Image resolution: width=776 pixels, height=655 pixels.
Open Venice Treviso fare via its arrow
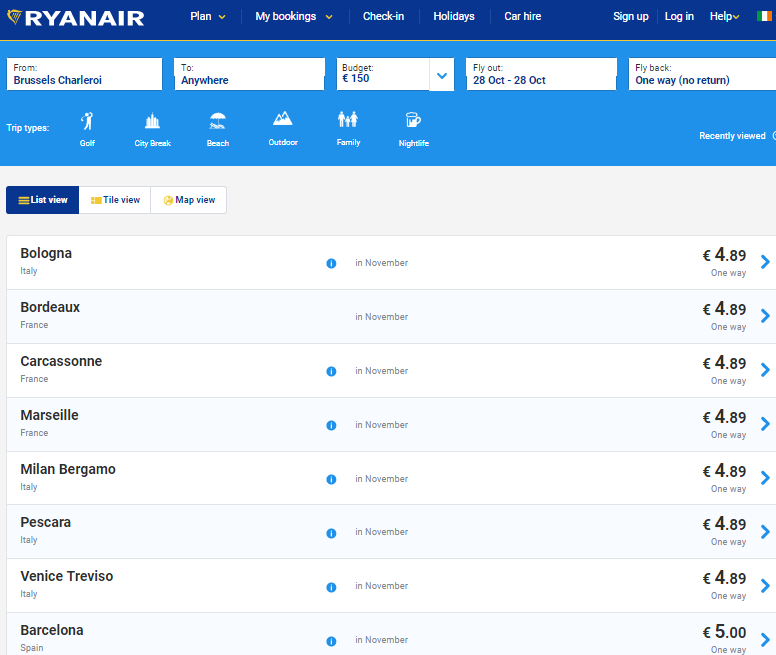(766, 585)
